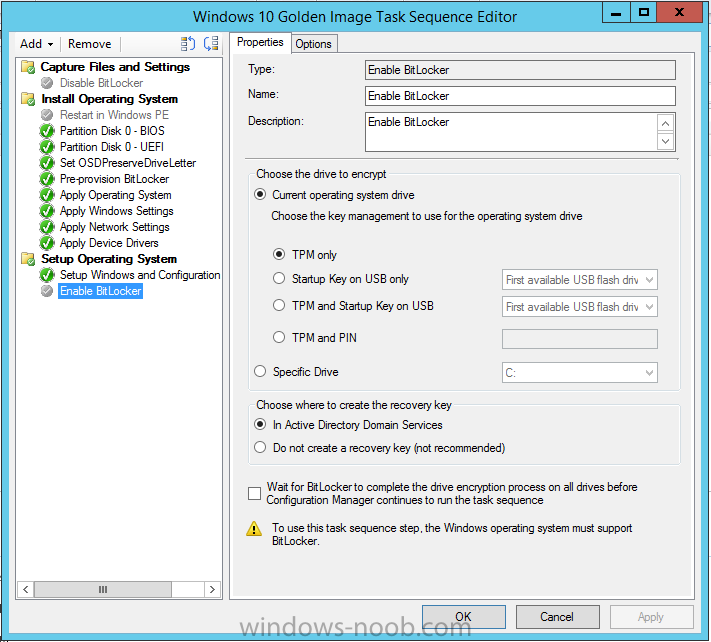Click the Capture Files and Settings folder icon

click(x=29, y=67)
